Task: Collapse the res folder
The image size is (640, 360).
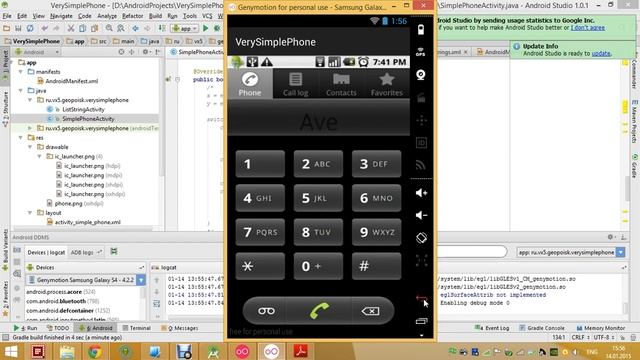Action: 21,138
